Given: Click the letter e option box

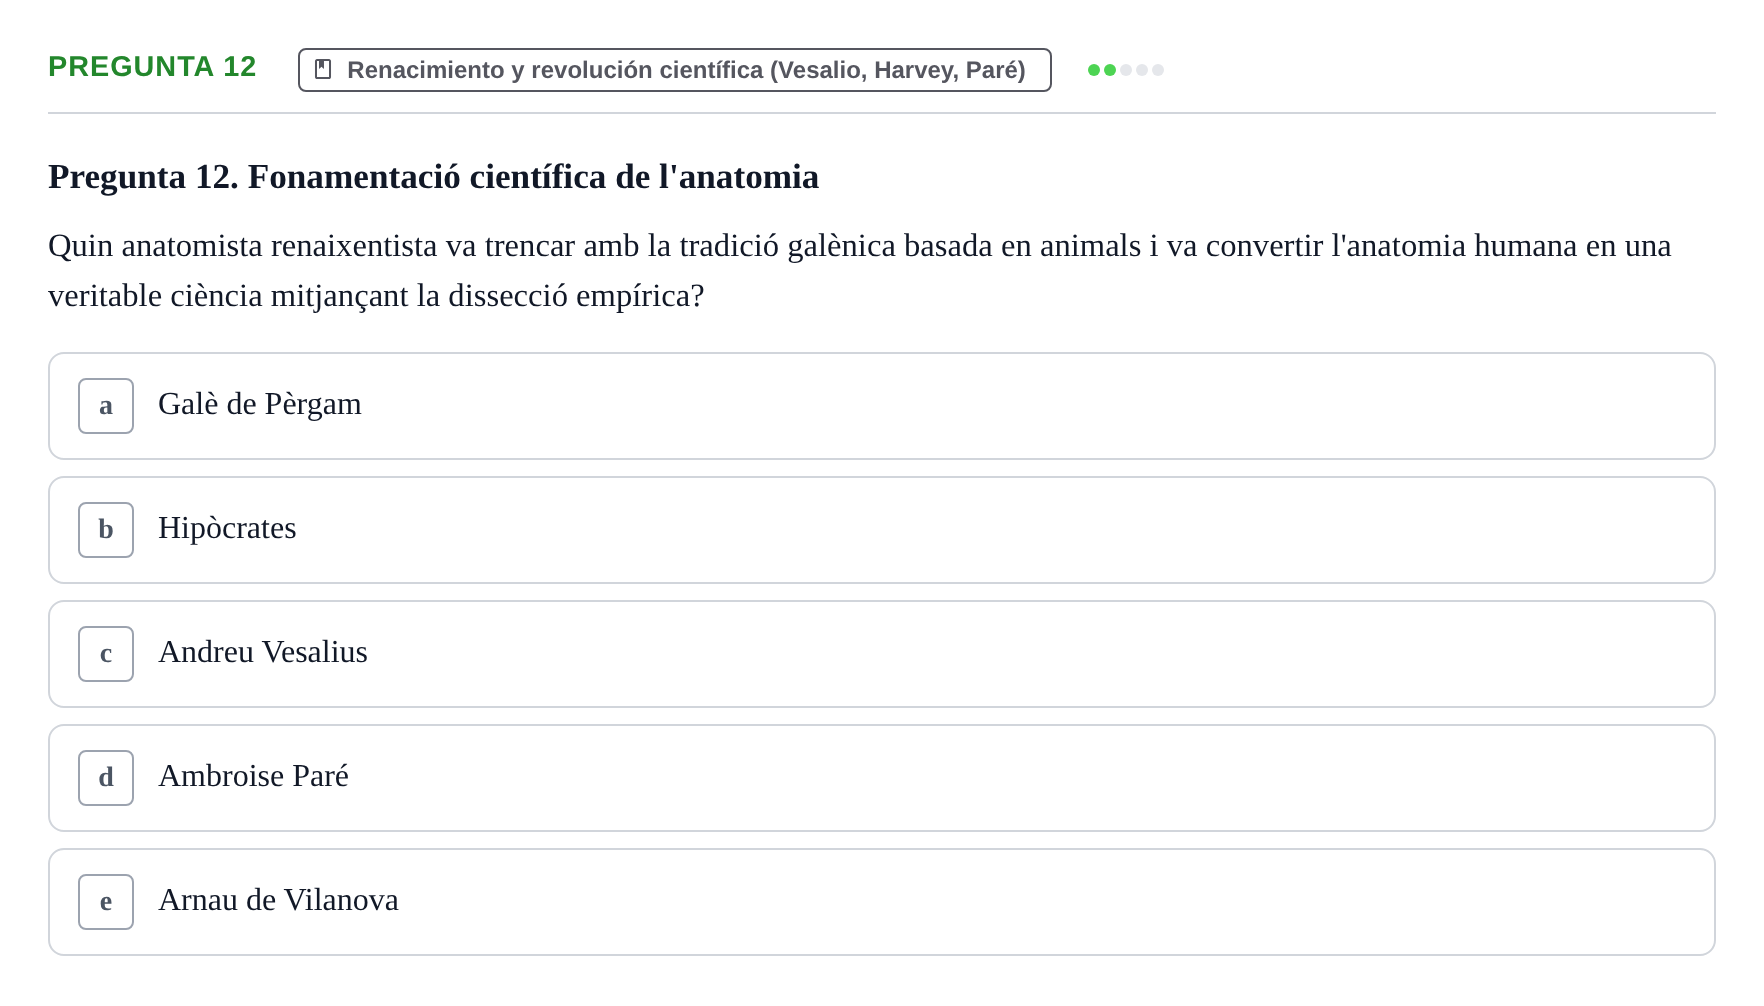Looking at the screenshot, I should 106,902.
